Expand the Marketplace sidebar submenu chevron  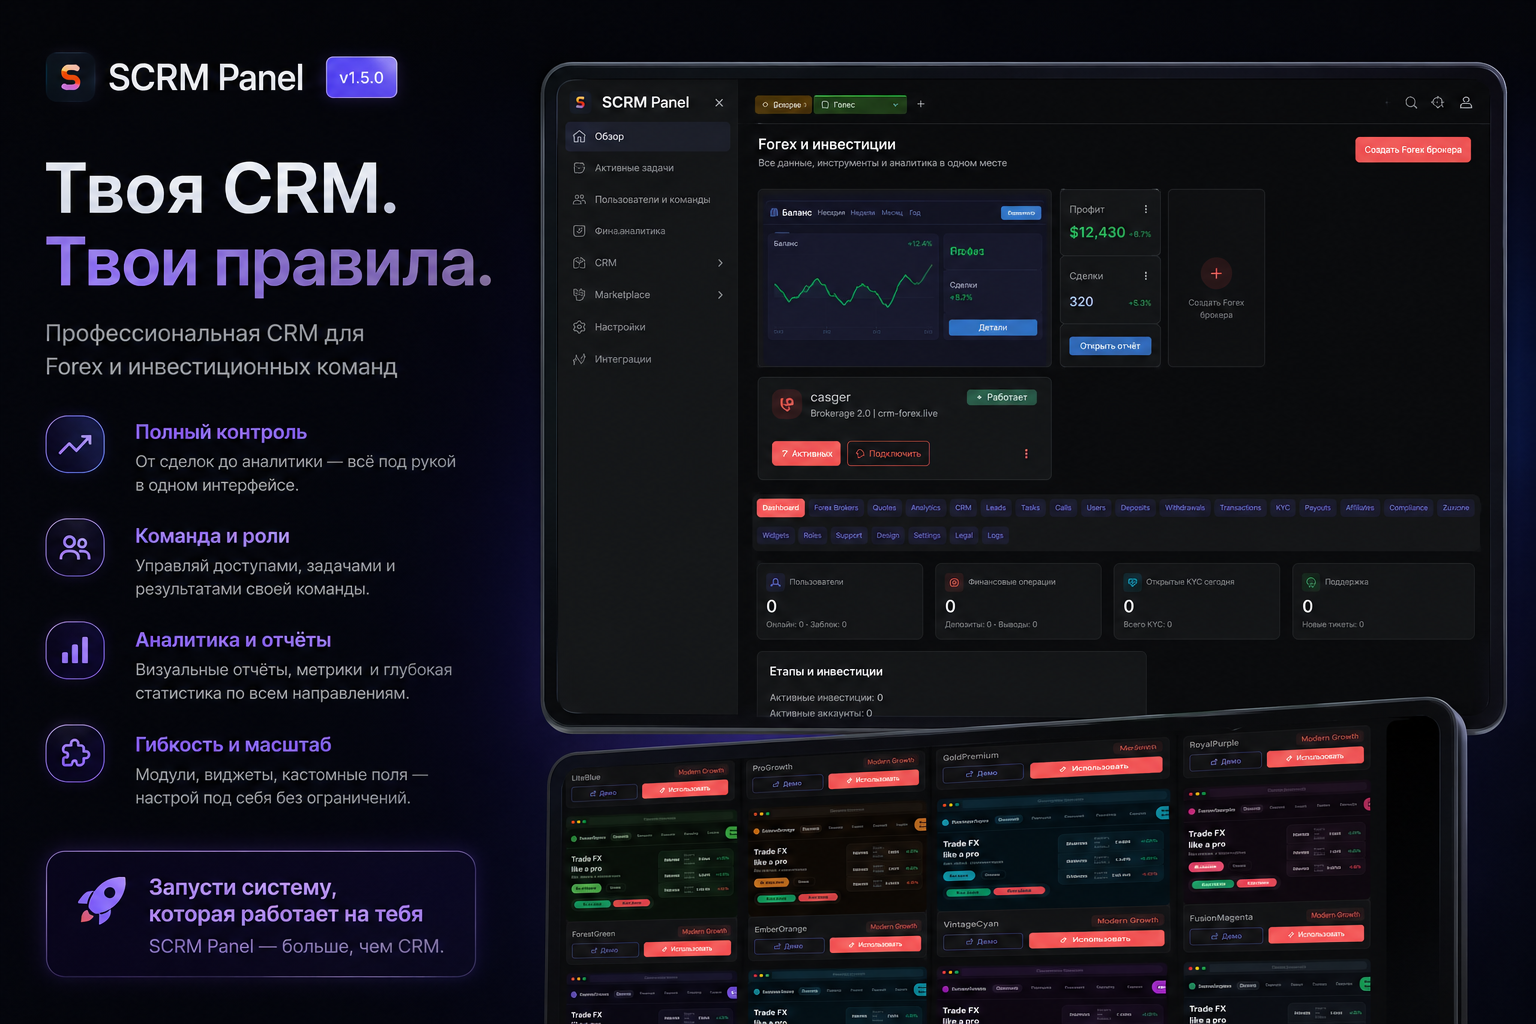(x=720, y=295)
